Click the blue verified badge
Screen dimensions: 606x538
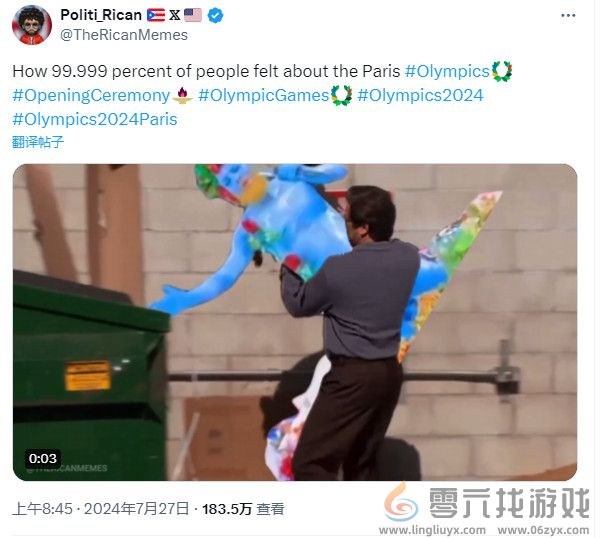click(215, 15)
